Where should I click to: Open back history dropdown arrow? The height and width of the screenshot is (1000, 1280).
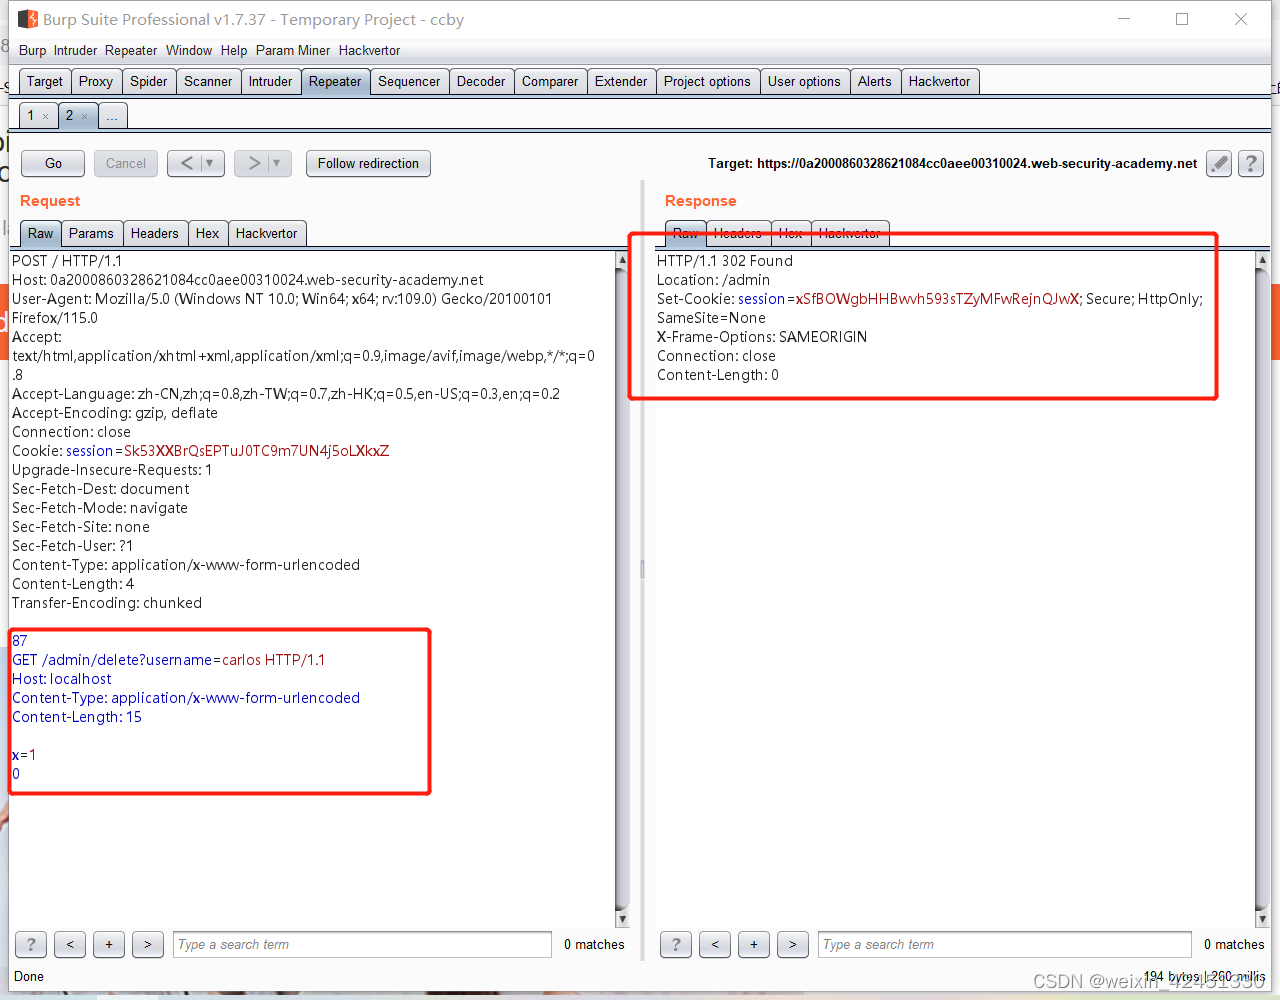(x=210, y=163)
